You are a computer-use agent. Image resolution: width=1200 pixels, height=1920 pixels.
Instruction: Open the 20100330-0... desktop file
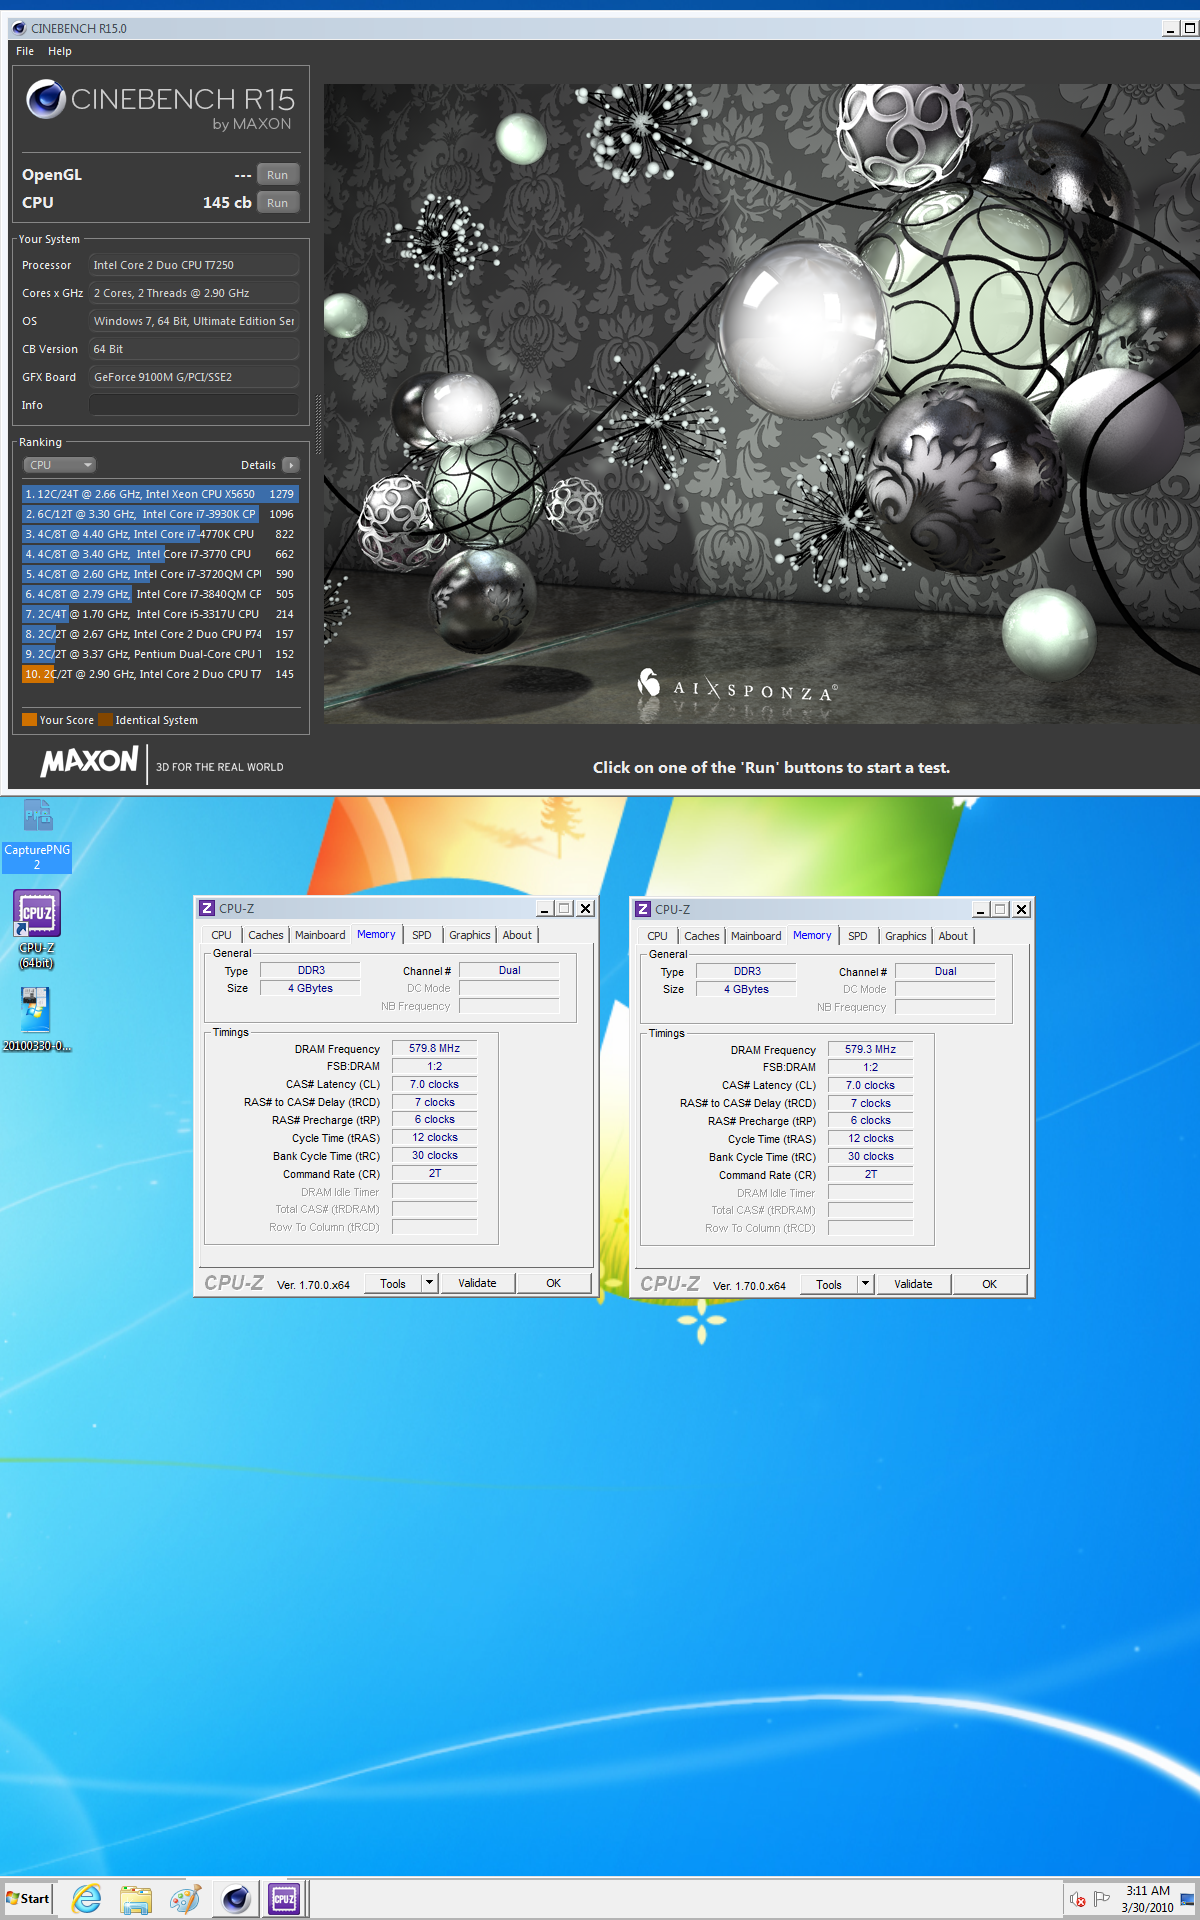point(36,1018)
